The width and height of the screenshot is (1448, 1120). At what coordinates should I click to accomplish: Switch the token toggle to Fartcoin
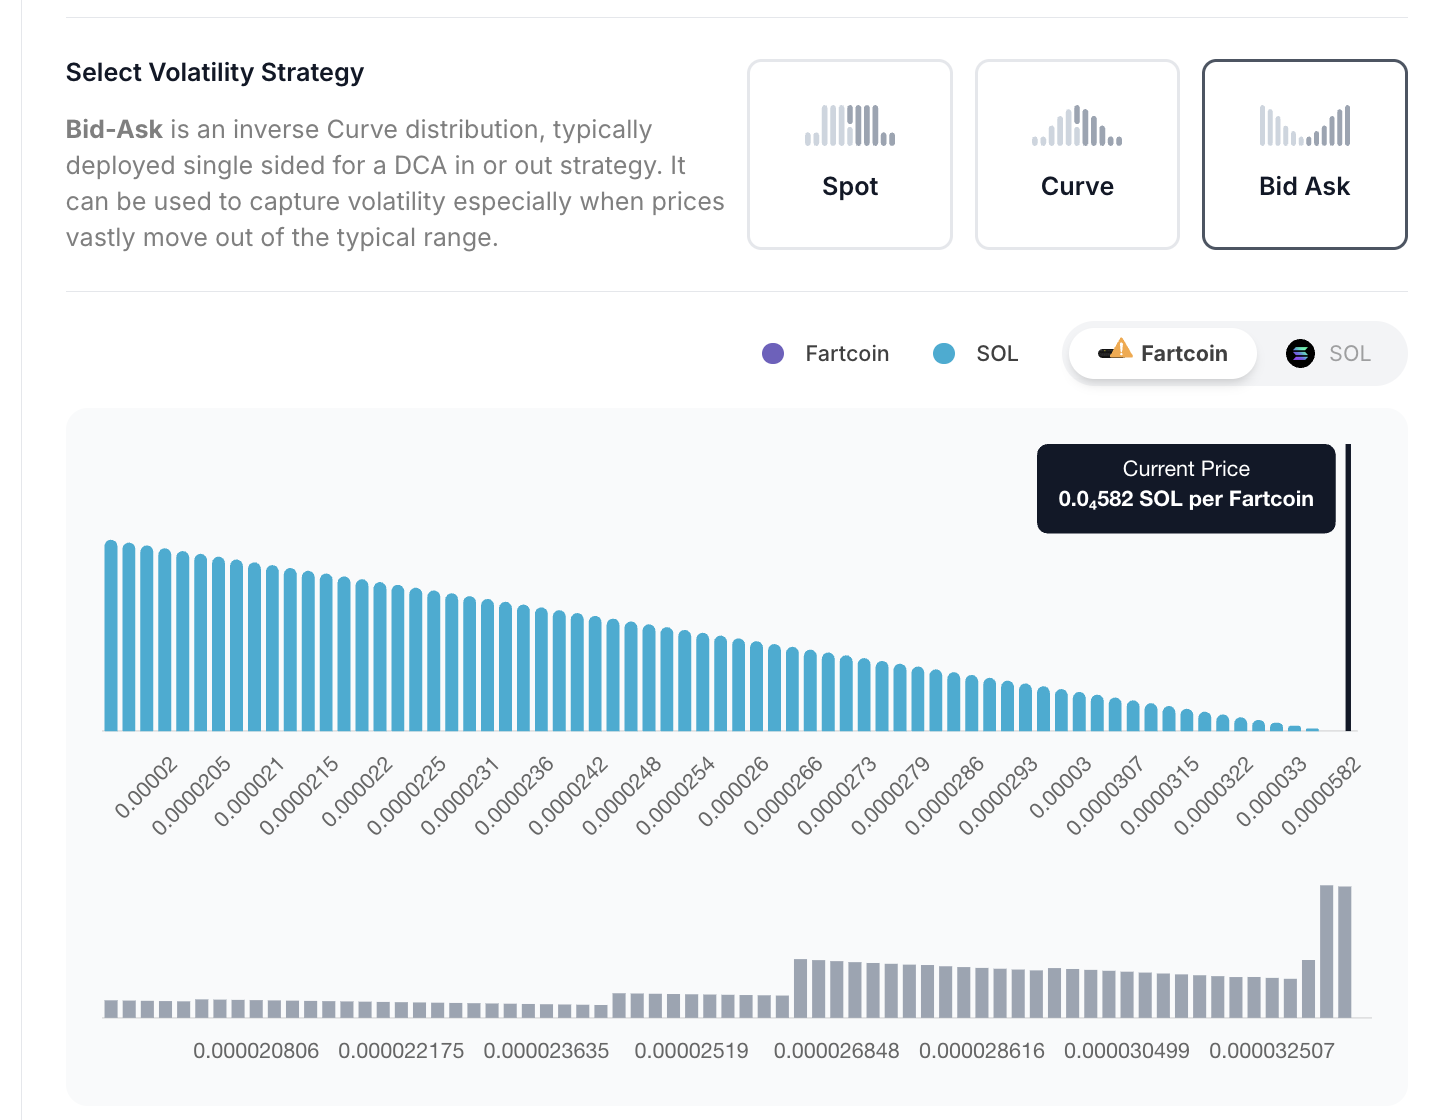click(x=1163, y=354)
